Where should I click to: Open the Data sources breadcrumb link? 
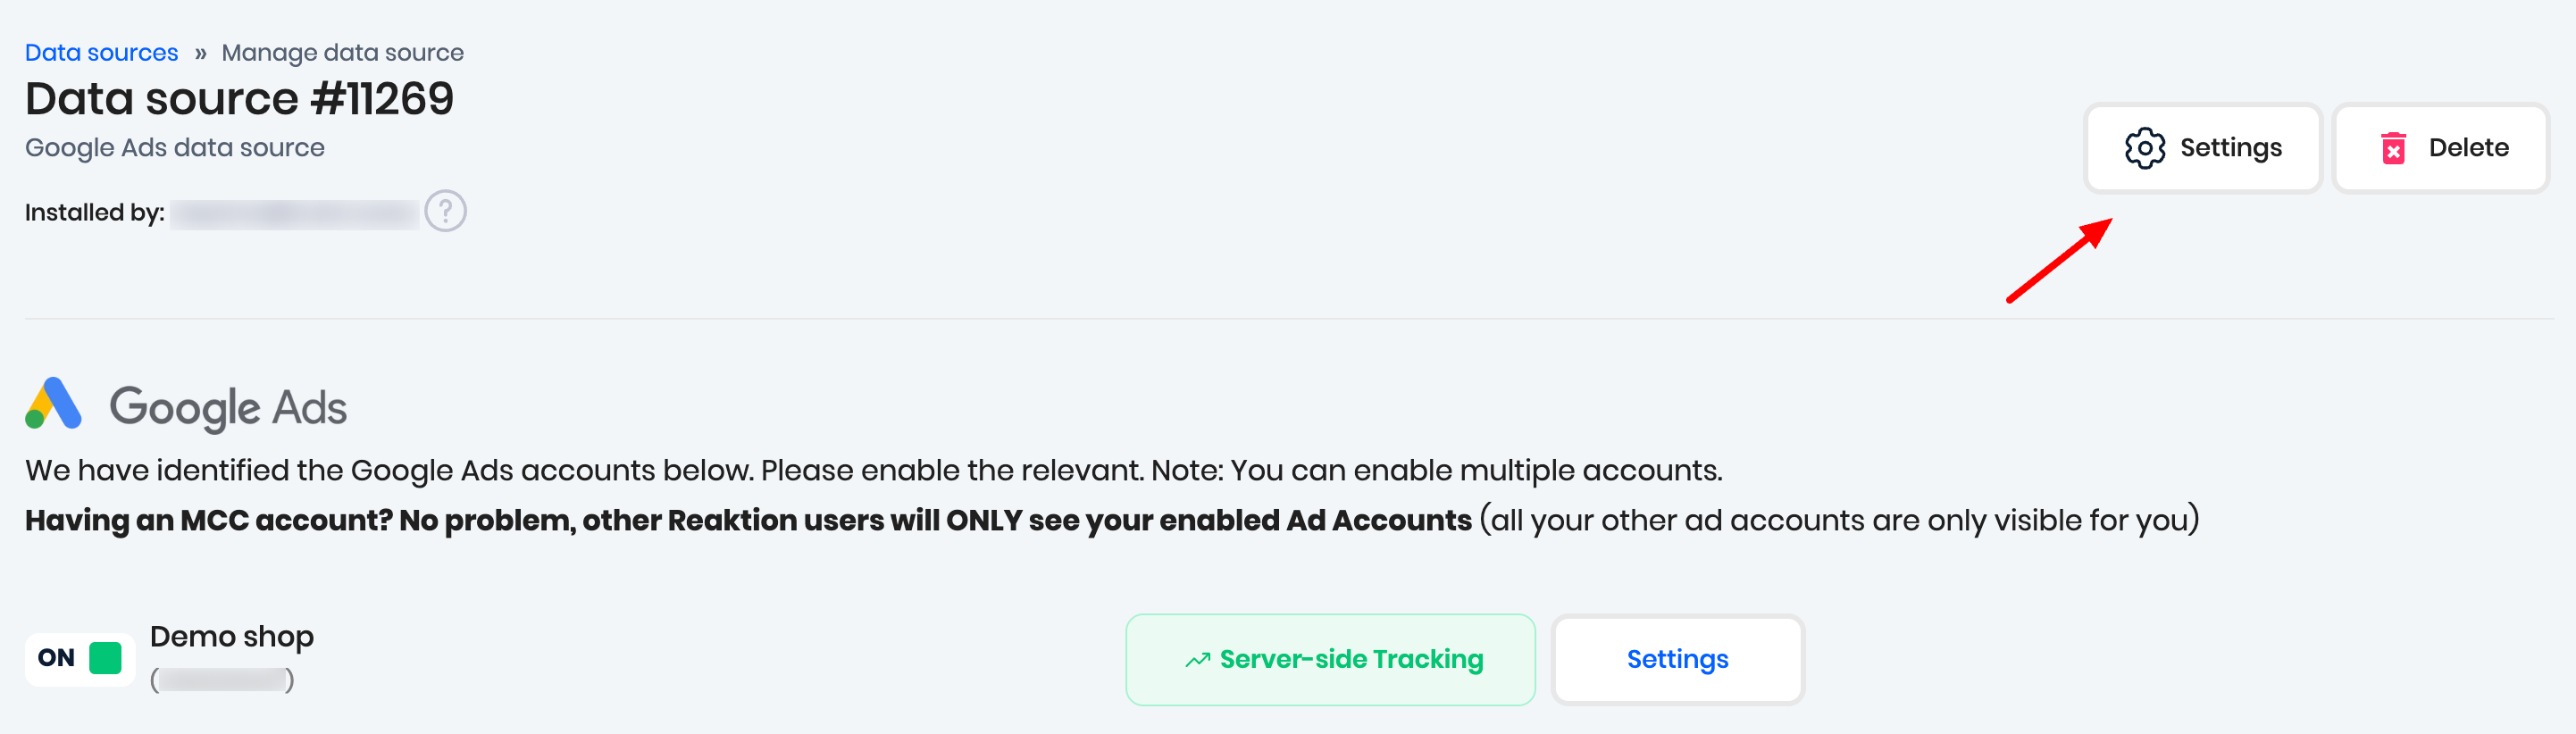point(101,53)
